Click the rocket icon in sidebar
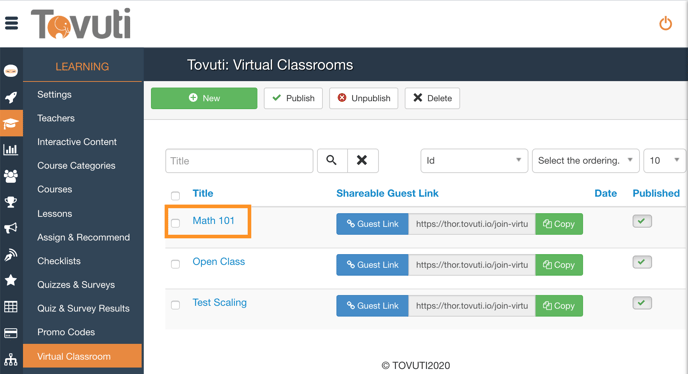Screen dimensions: 688x374 click(11, 97)
